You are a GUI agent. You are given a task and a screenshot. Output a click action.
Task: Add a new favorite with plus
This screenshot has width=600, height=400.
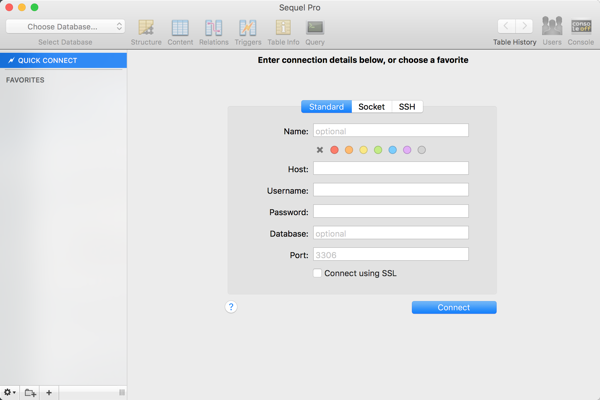tap(49, 393)
